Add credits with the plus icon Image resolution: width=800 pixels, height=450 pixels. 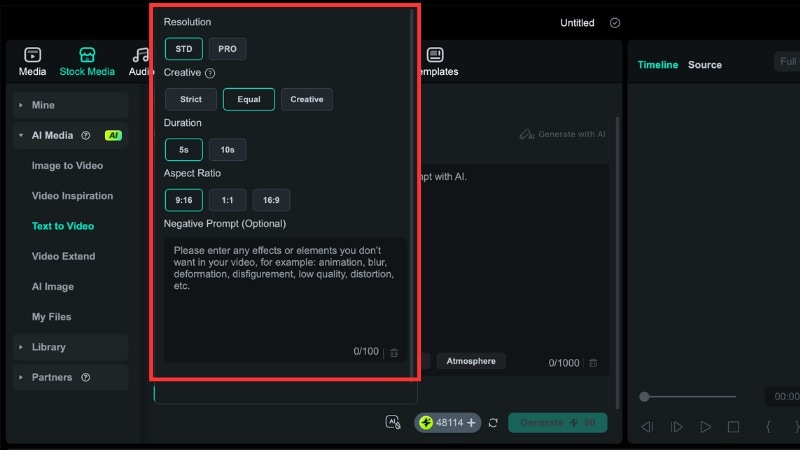click(471, 423)
